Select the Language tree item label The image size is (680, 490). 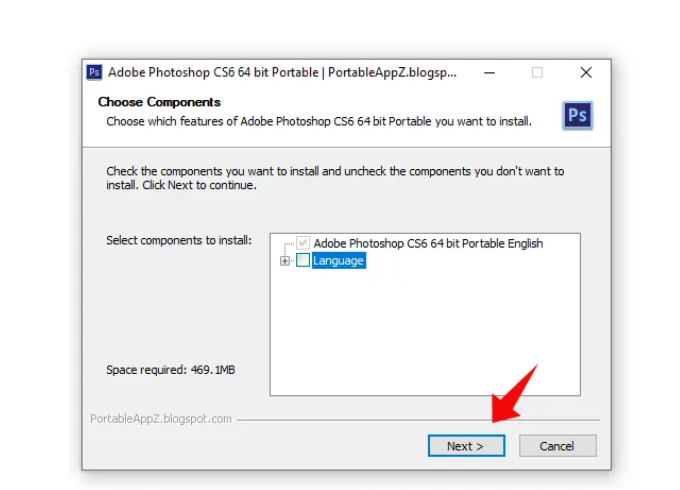point(338,261)
